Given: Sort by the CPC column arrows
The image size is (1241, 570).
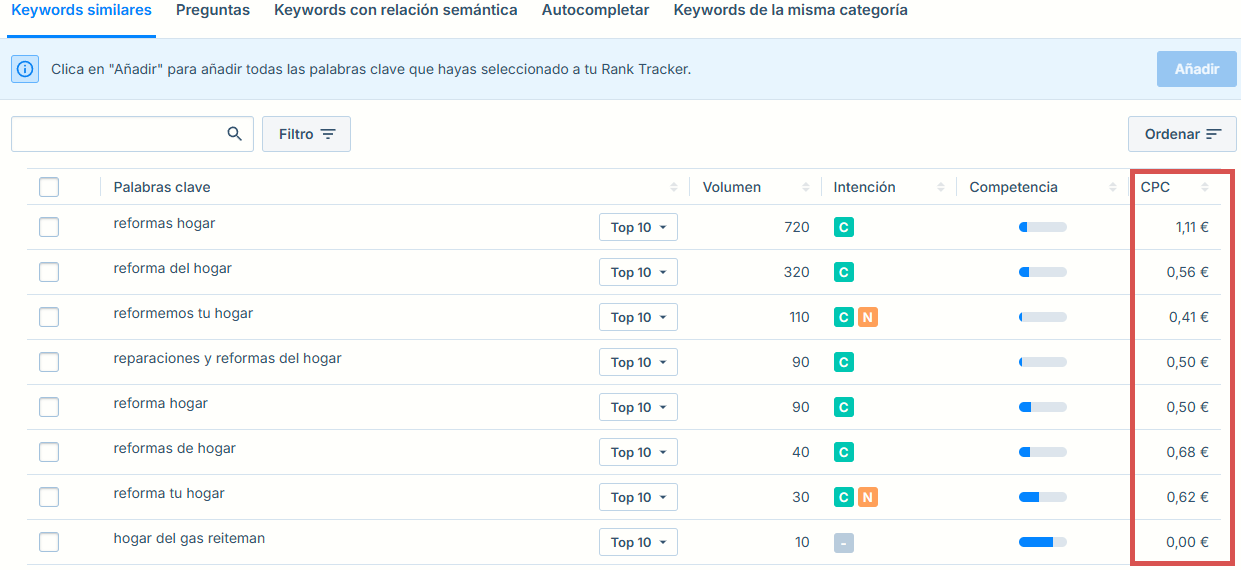Looking at the screenshot, I should tap(1205, 187).
